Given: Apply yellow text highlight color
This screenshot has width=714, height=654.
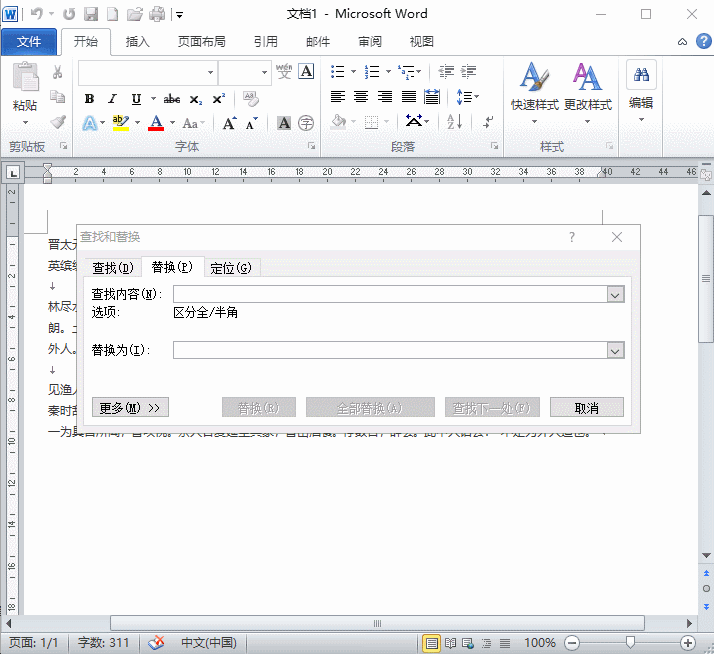Looking at the screenshot, I should click(x=121, y=123).
